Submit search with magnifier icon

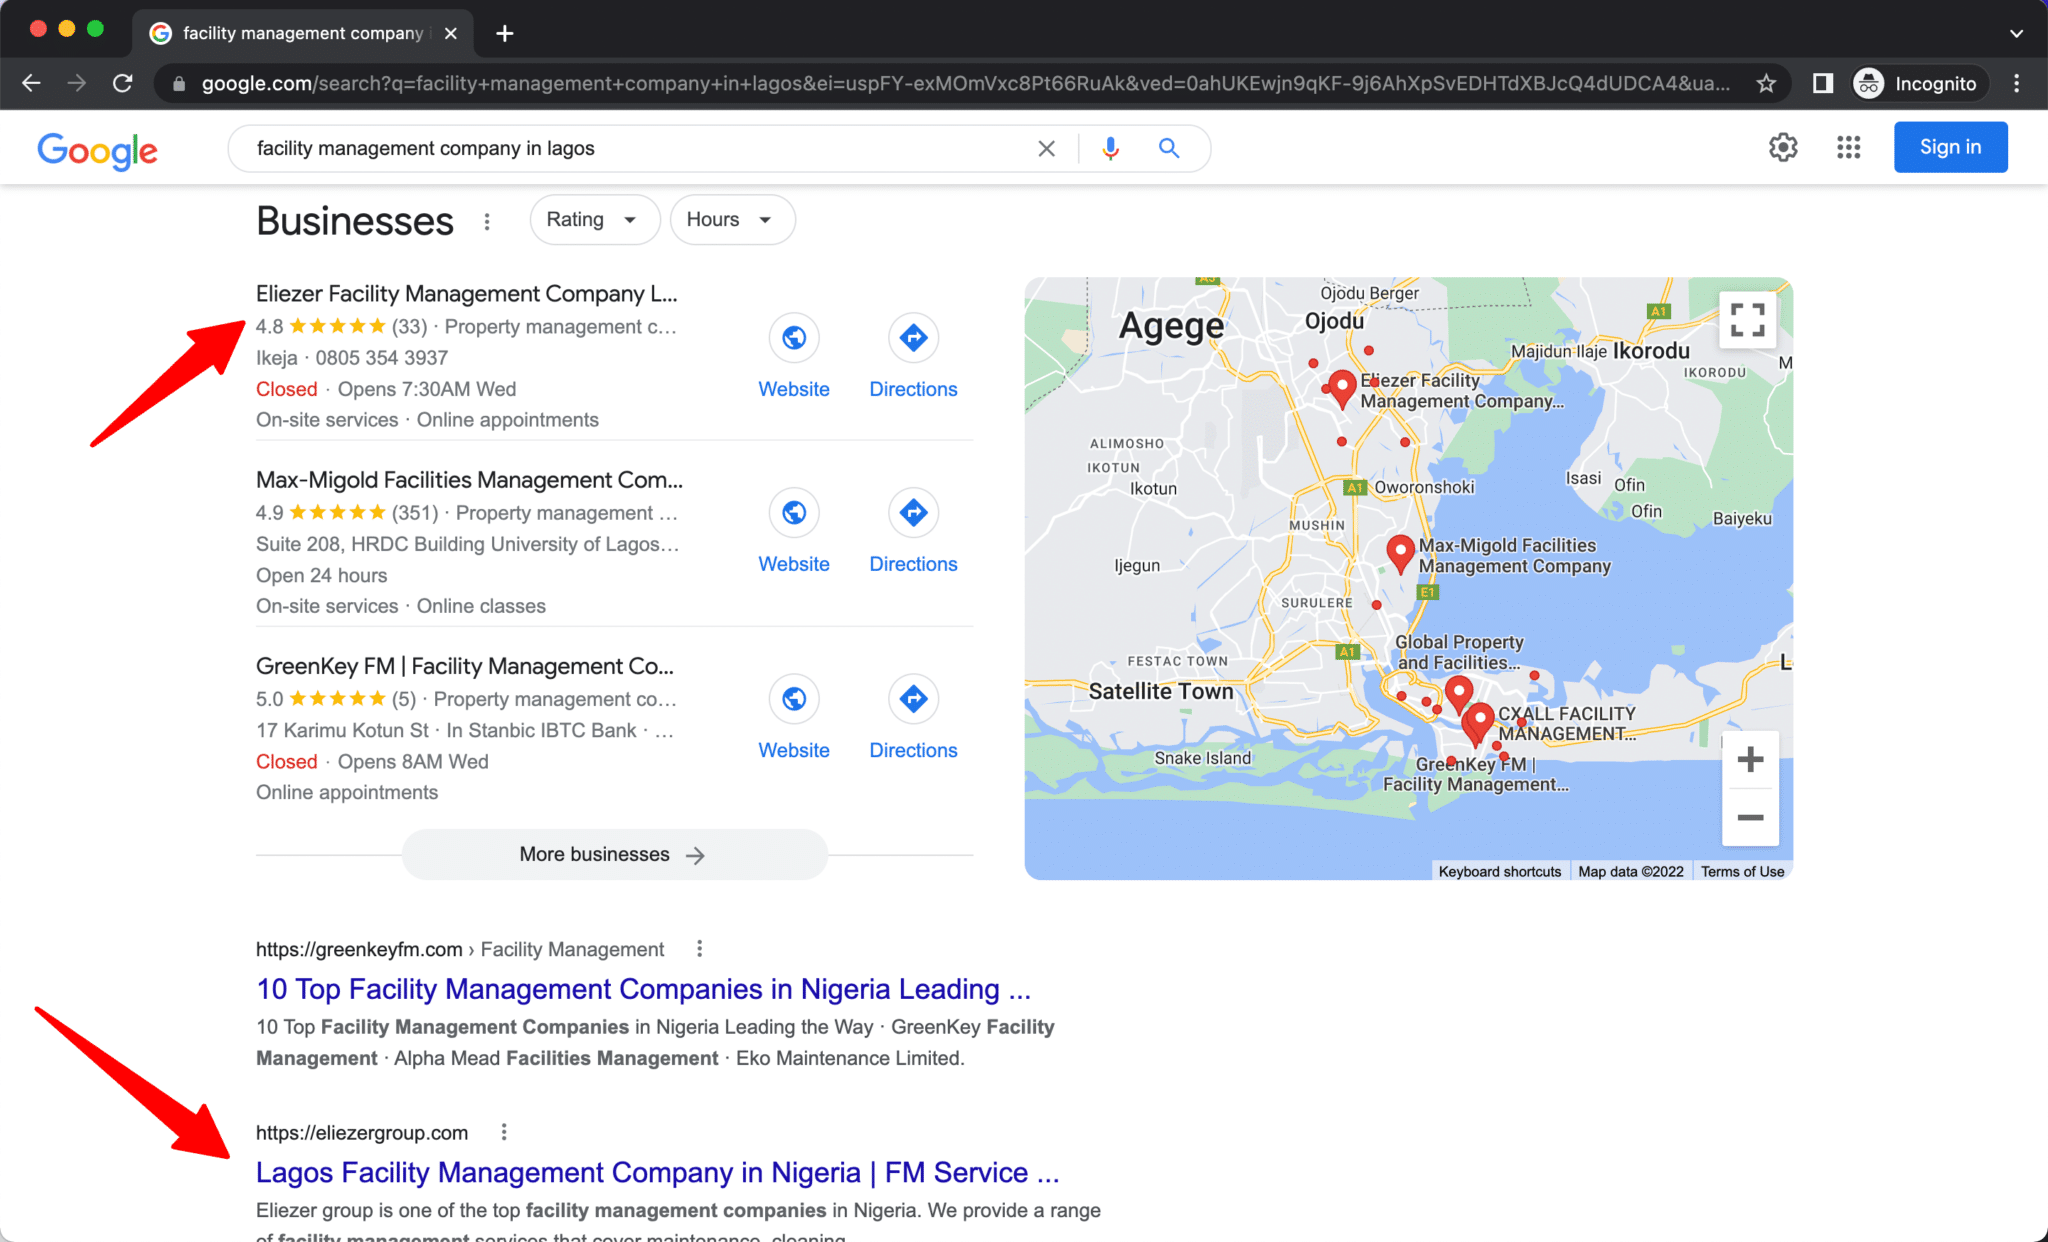point(1169,148)
